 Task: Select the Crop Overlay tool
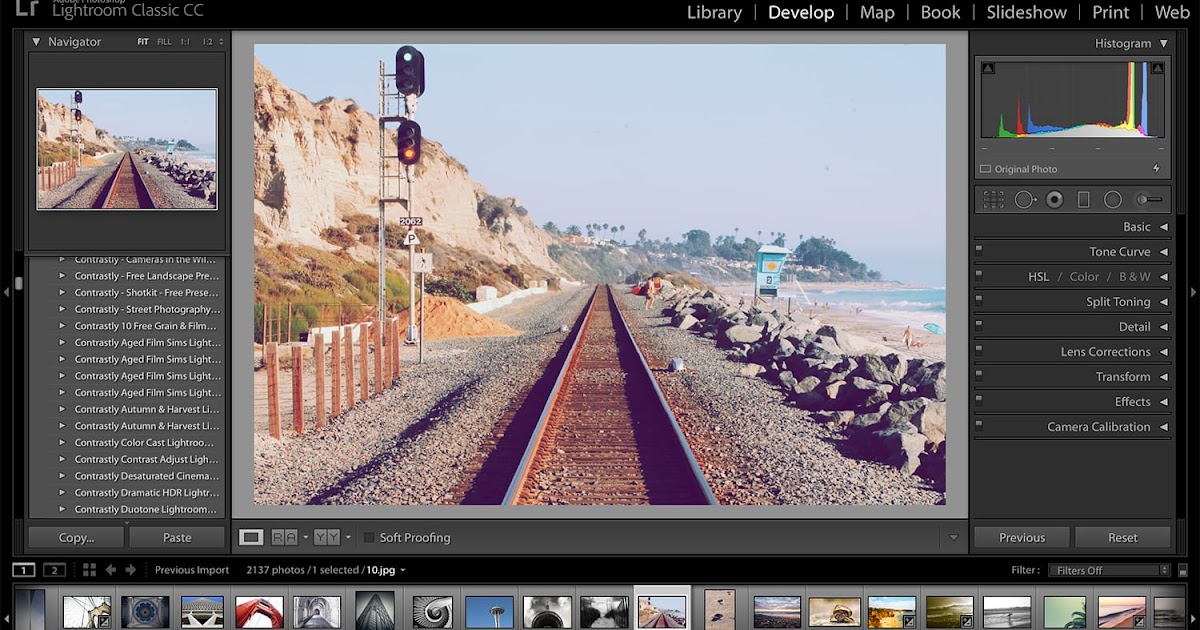click(993, 200)
